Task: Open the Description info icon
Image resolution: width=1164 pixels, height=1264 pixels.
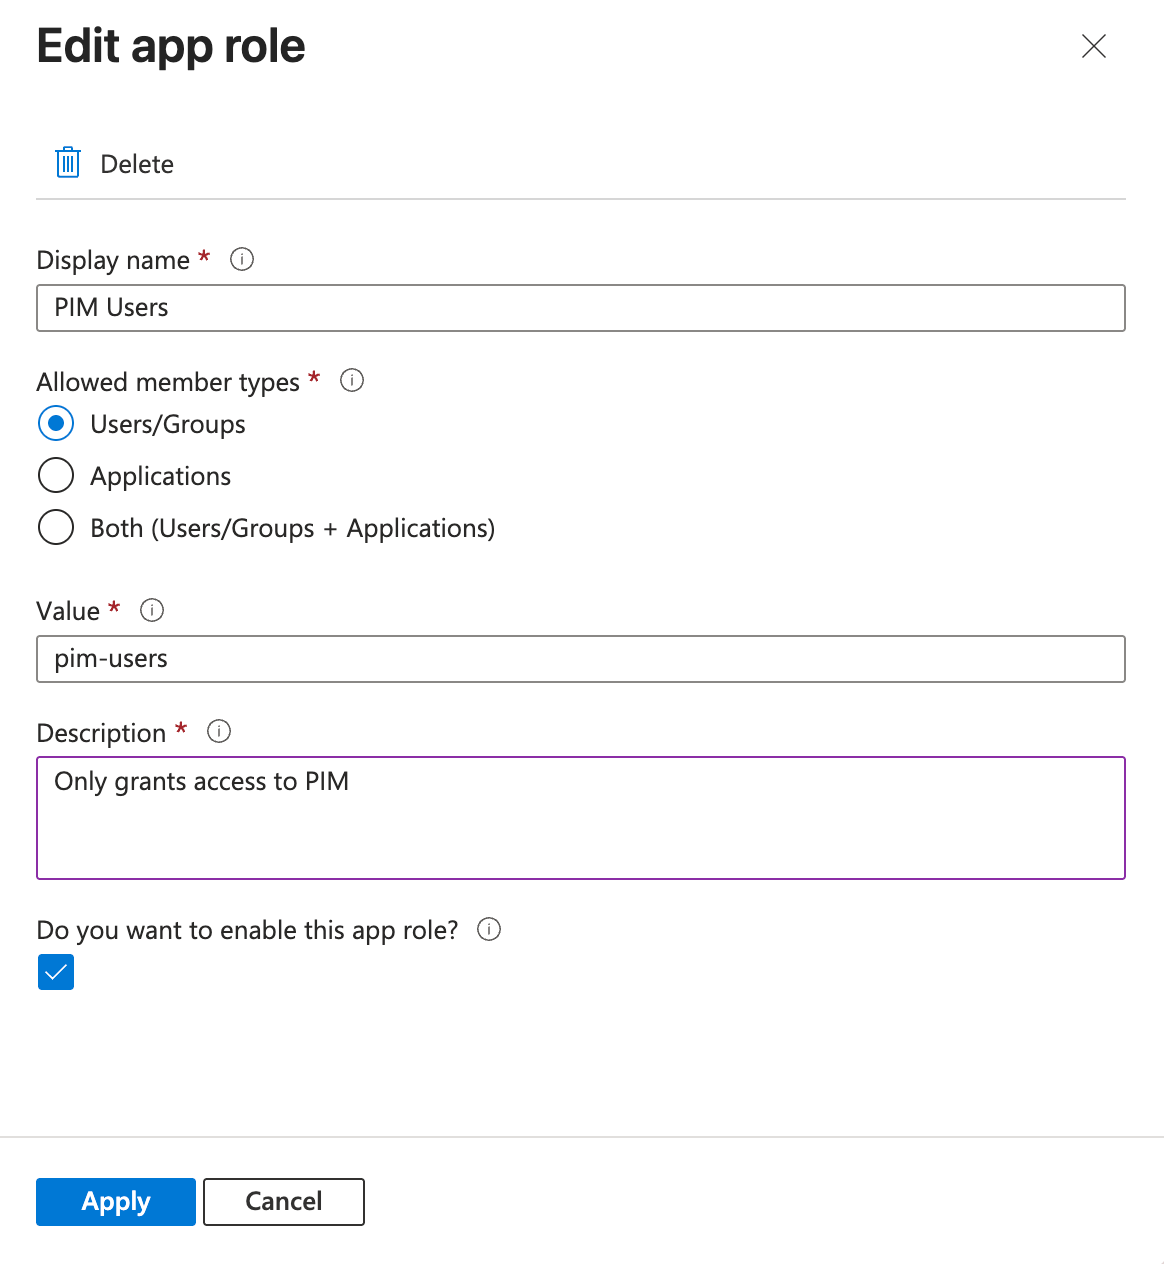Action: tap(219, 731)
